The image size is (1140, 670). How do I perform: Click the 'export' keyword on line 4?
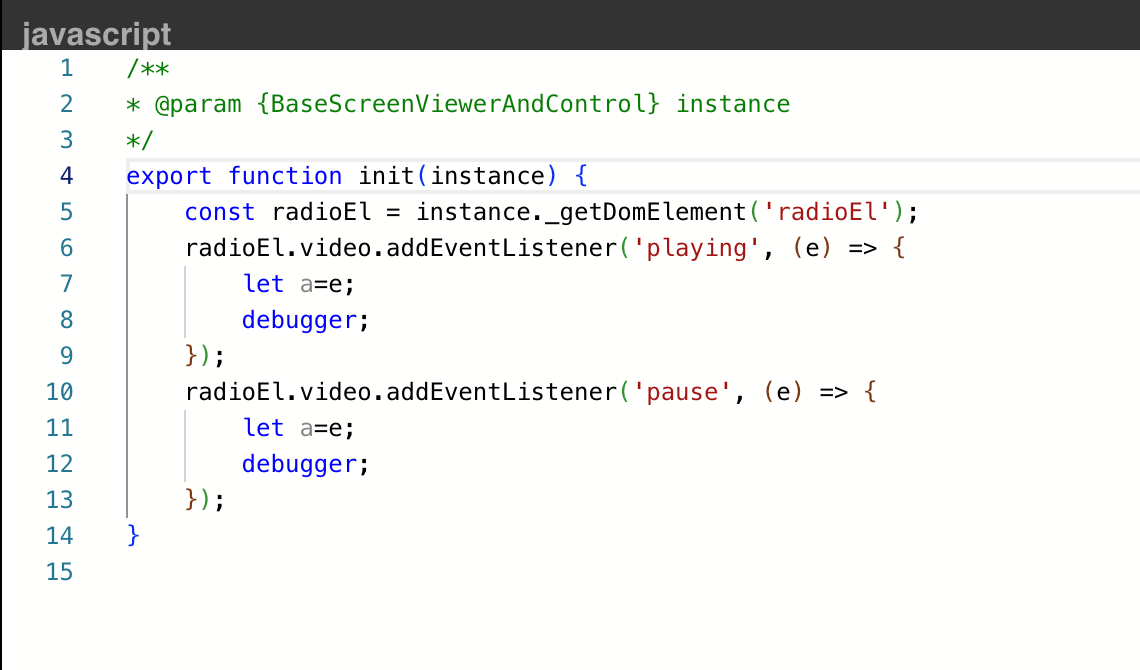point(169,176)
